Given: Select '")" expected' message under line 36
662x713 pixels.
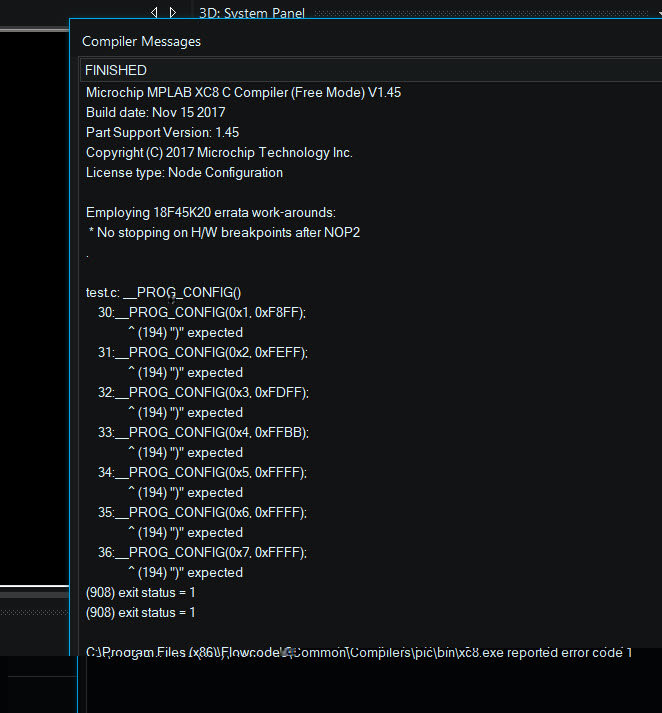Looking at the screenshot, I should pyautogui.click(x=186, y=572).
